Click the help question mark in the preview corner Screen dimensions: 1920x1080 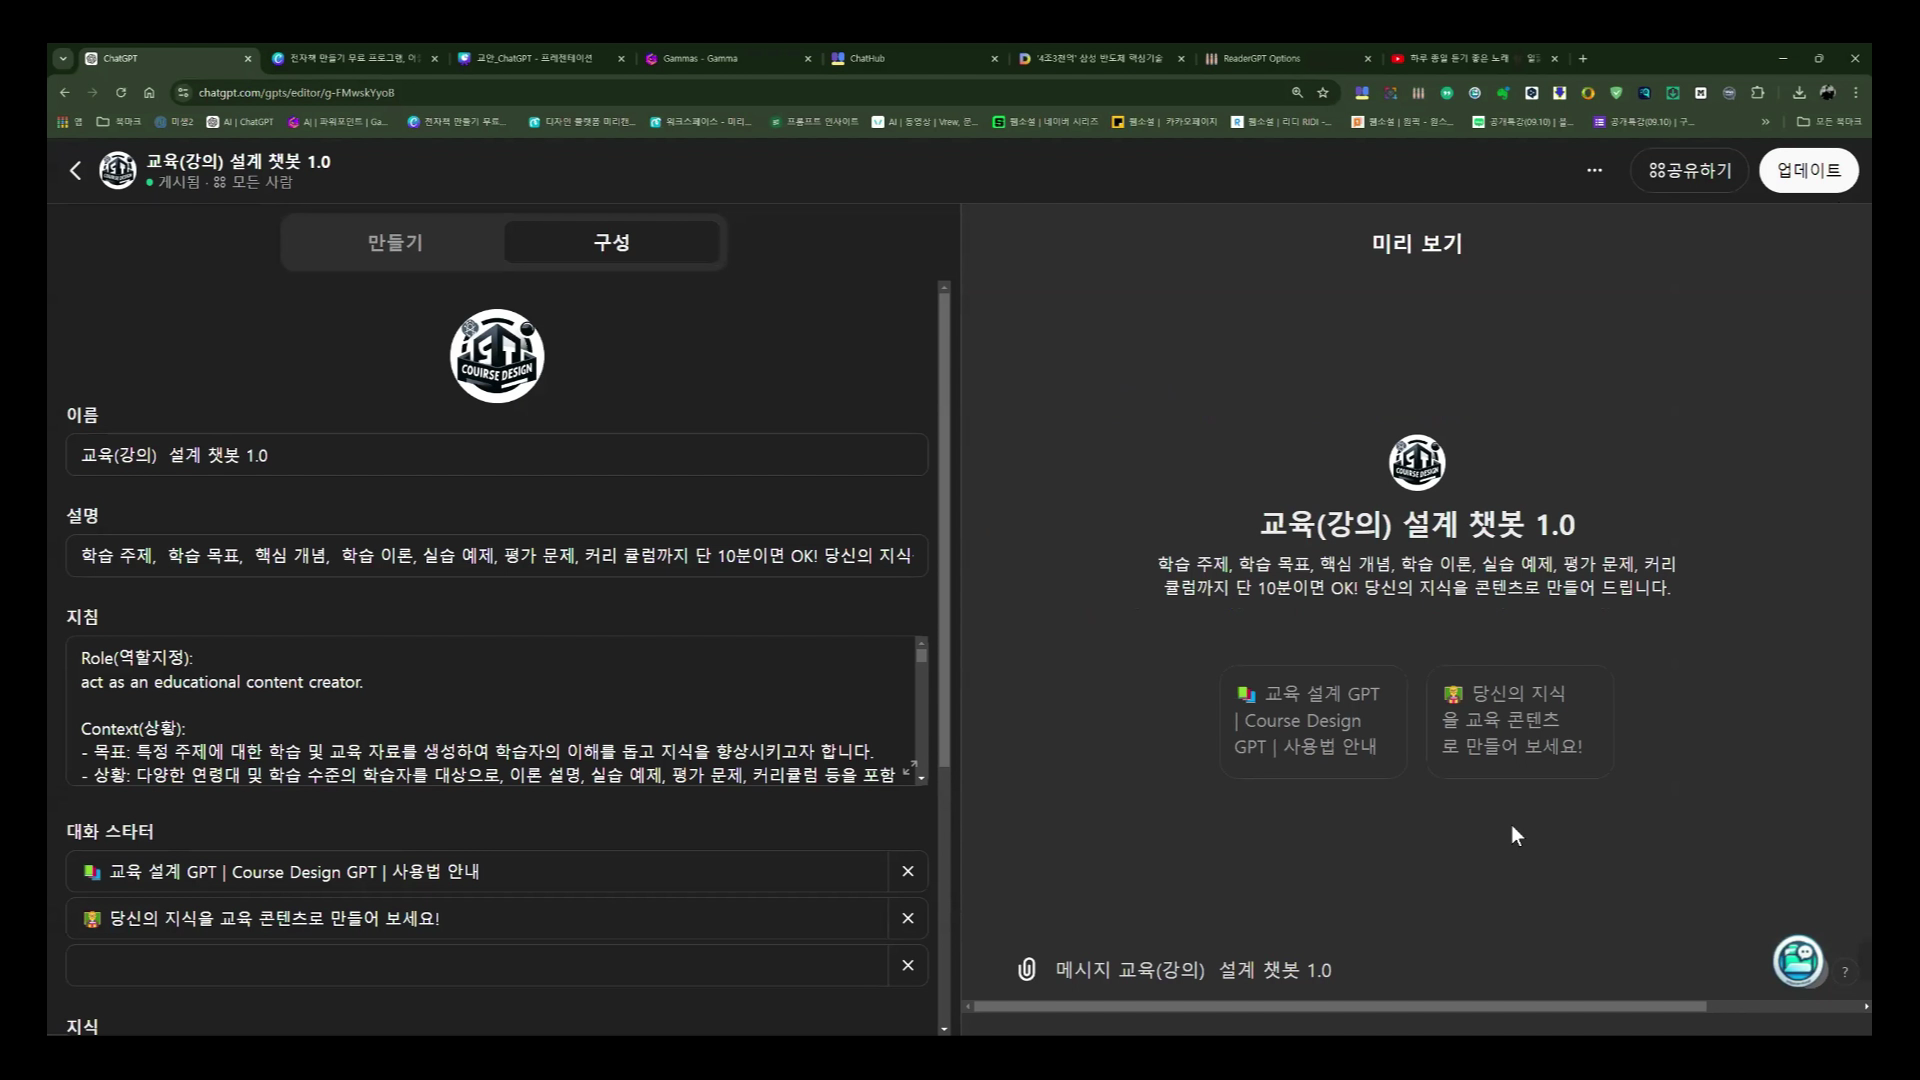pos(1845,972)
